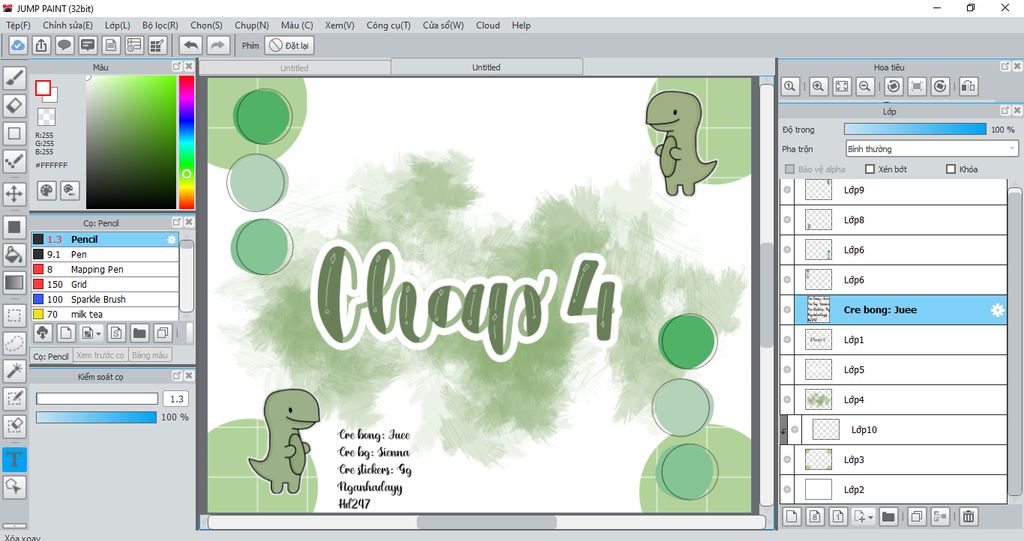Select the Eraser tool
Screen dimensions: 1024x541
pyautogui.click(x=14, y=106)
